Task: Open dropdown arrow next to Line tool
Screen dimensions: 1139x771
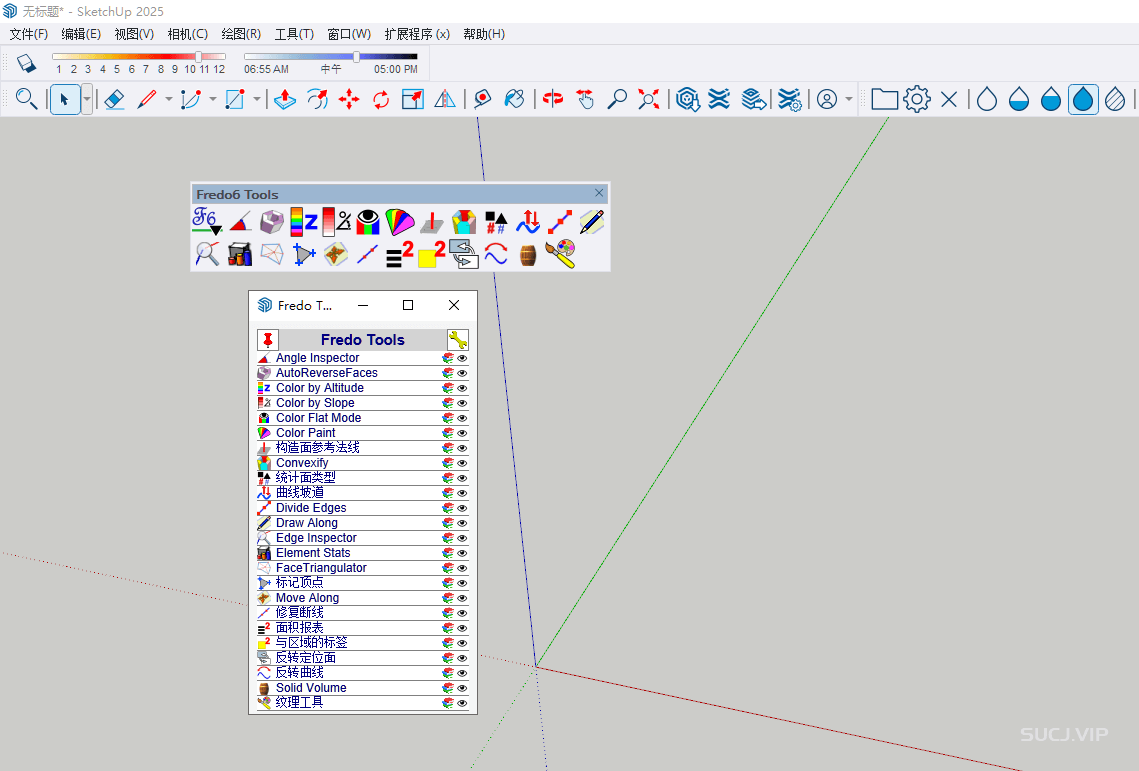Action: pyautogui.click(x=169, y=99)
